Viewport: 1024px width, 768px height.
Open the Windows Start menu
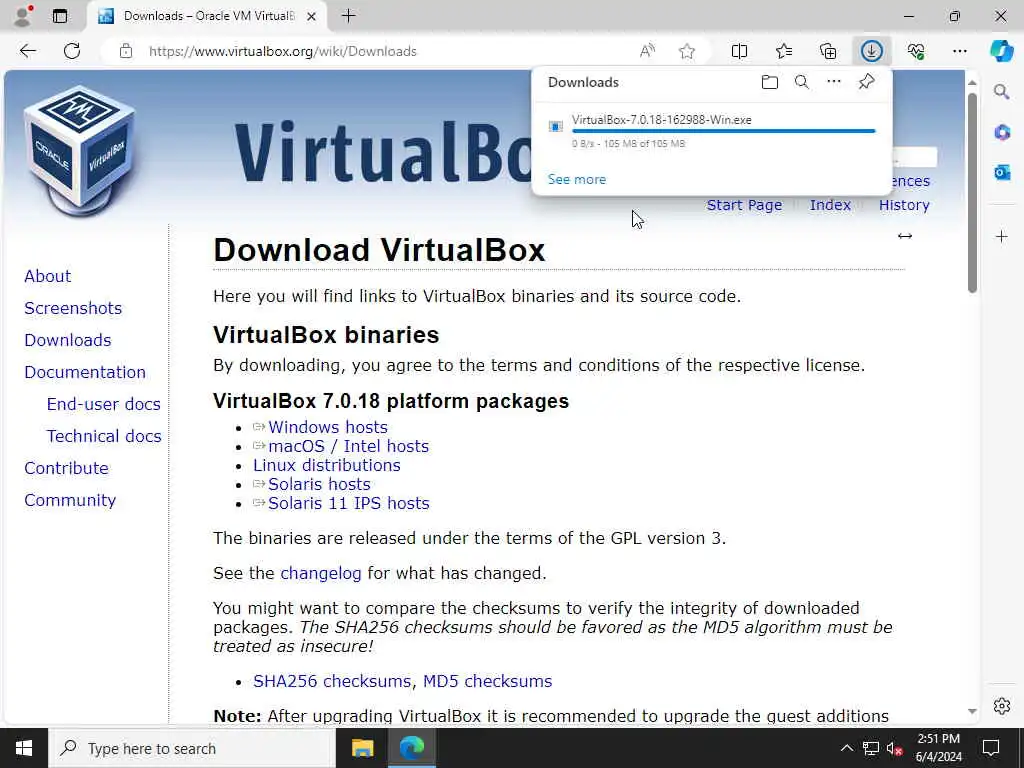pos(24,748)
